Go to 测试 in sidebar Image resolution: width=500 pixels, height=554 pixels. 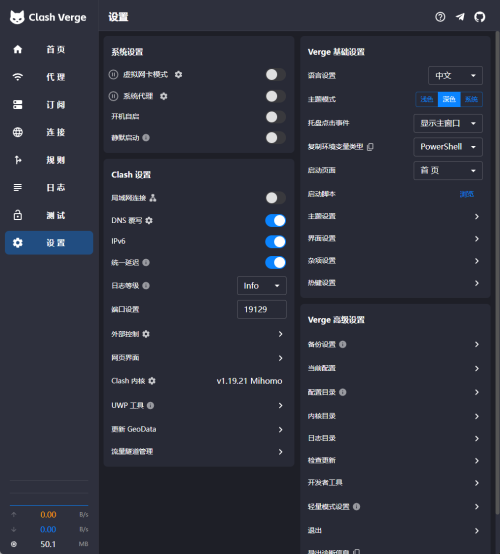49,215
